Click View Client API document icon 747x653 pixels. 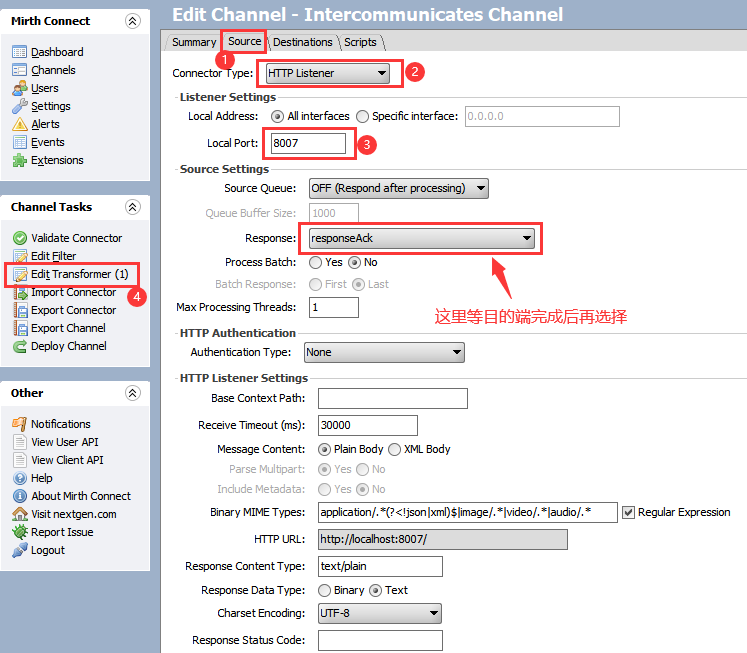coord(20,460)
